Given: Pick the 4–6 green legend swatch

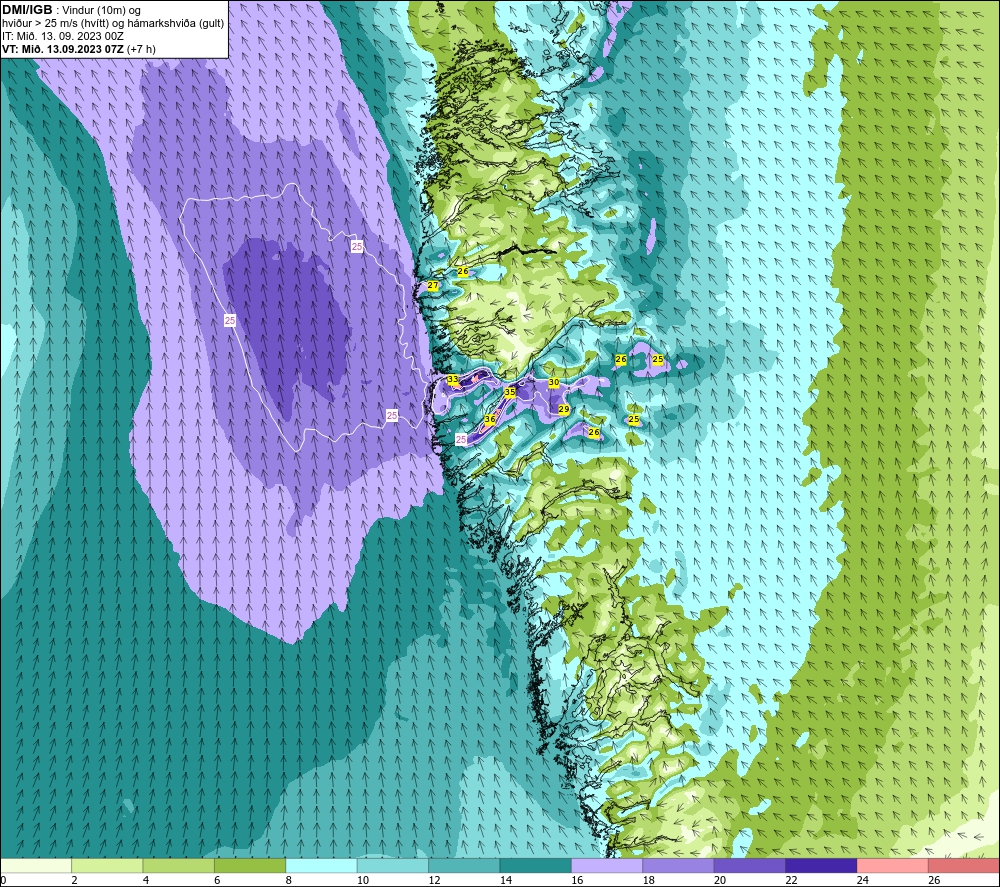Looking at the screenshot, I should [x=179, y=865].
